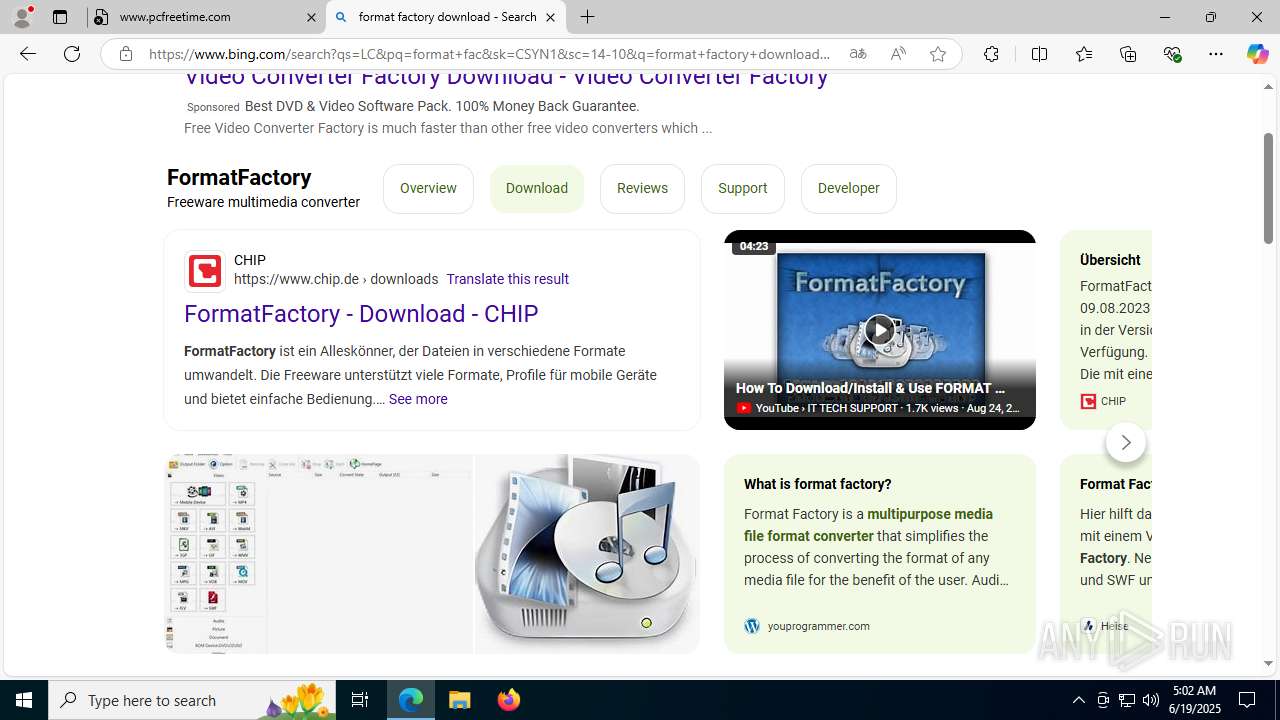Go back to previous page

point(28,54)
